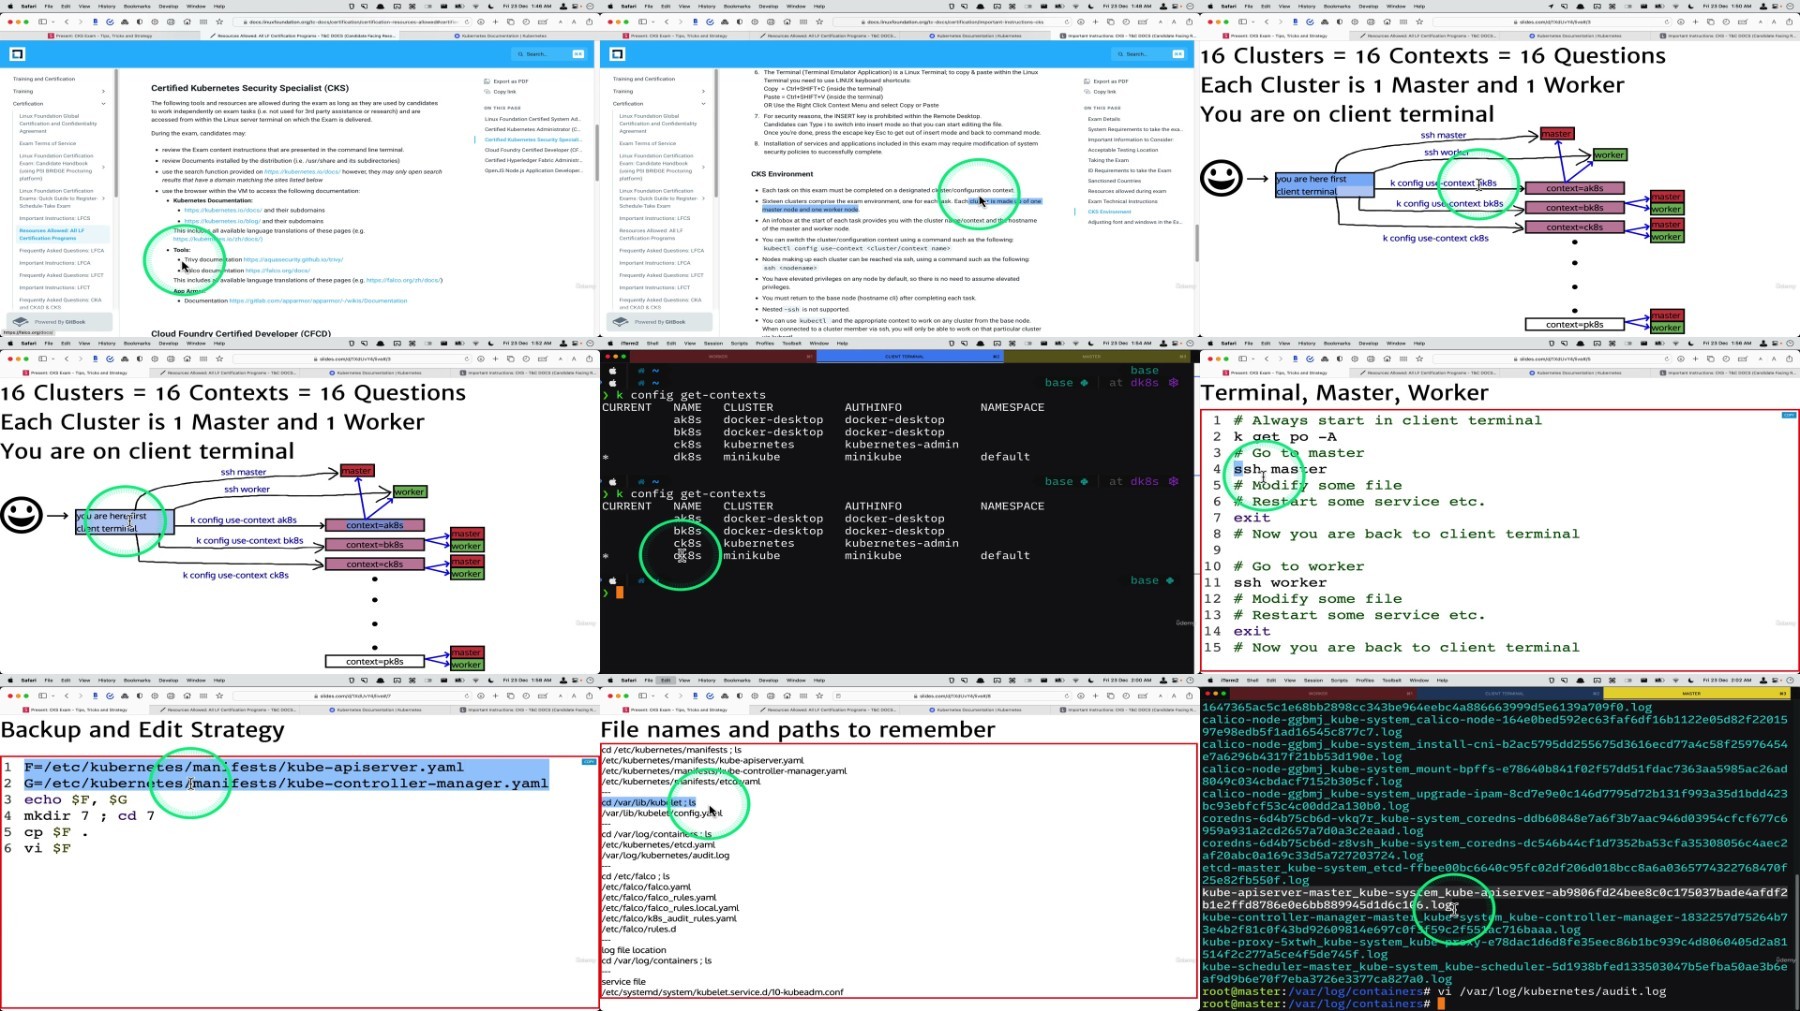Collapse Certification section on the CKS Specialist page

click(103, 104)
